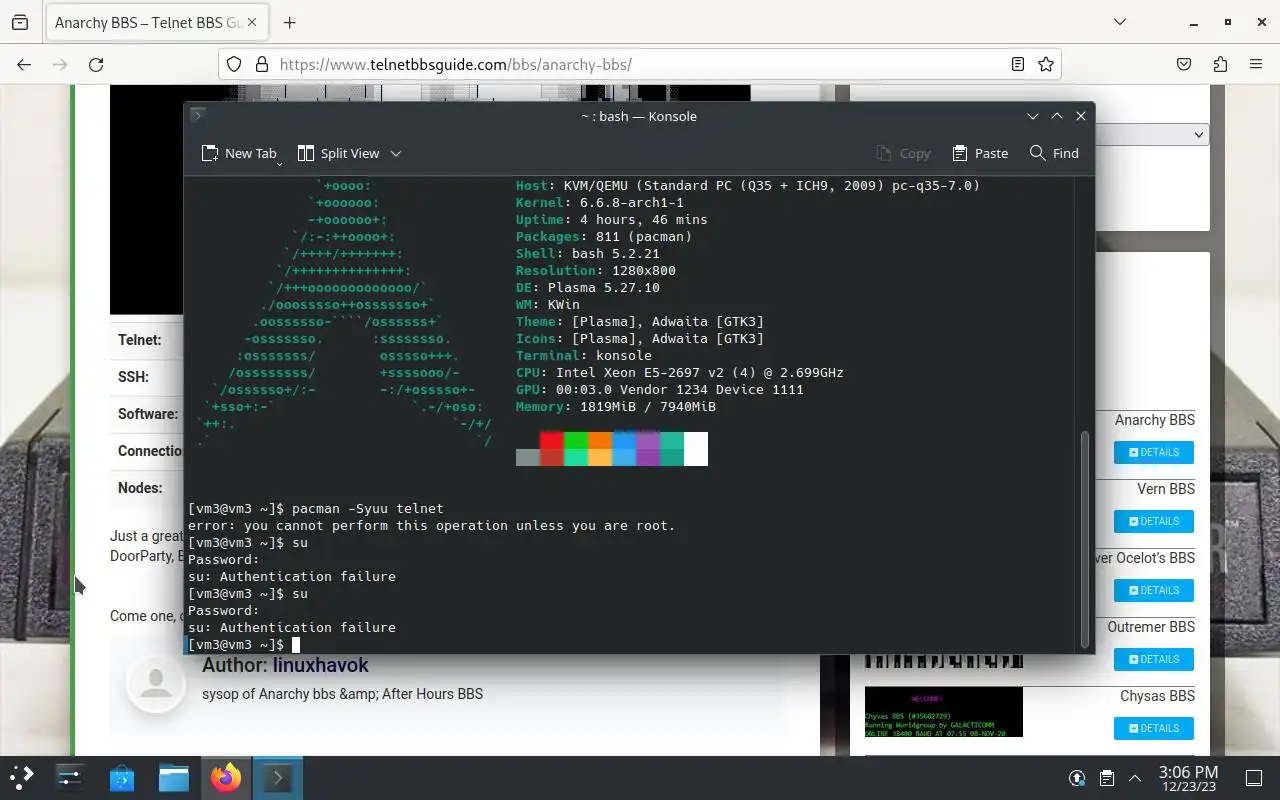The width and height of the screenshot is (1280, 800).
Task: Click the SSH: row label
Action: (133, 377)
